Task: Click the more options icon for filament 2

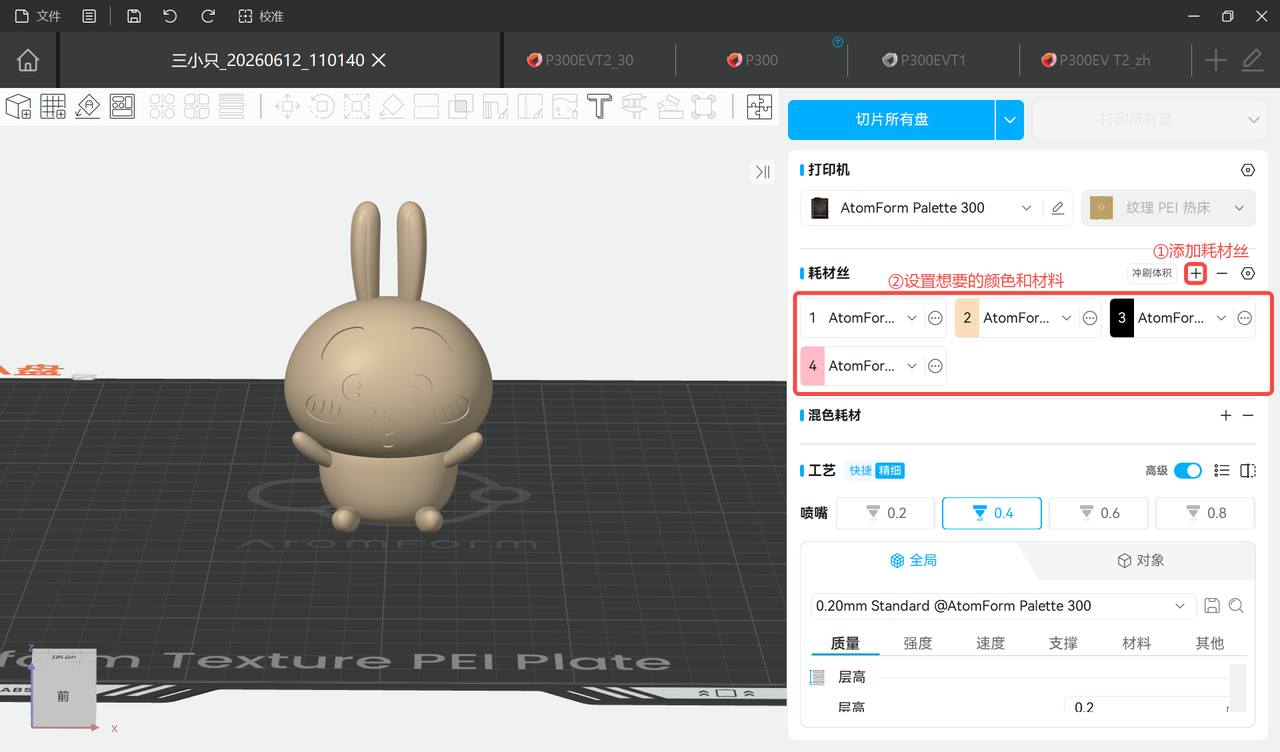Action: tap(1090, 318)
